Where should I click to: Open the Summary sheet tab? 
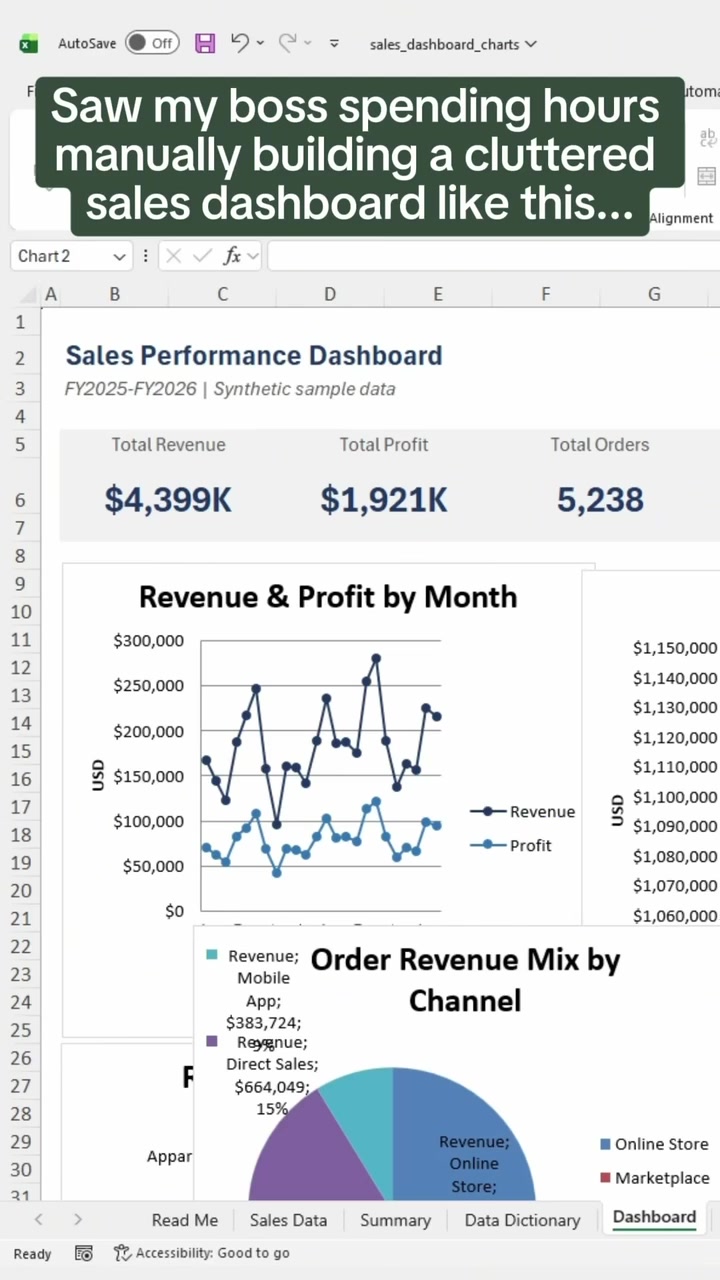click(395, 1220)
